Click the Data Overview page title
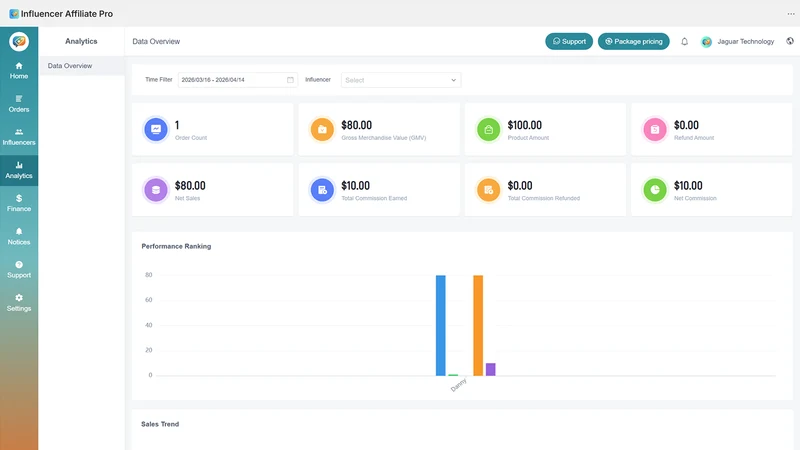The width and height of the screenshot is (800, 450). pyautogui.click(x=156, y=41)
